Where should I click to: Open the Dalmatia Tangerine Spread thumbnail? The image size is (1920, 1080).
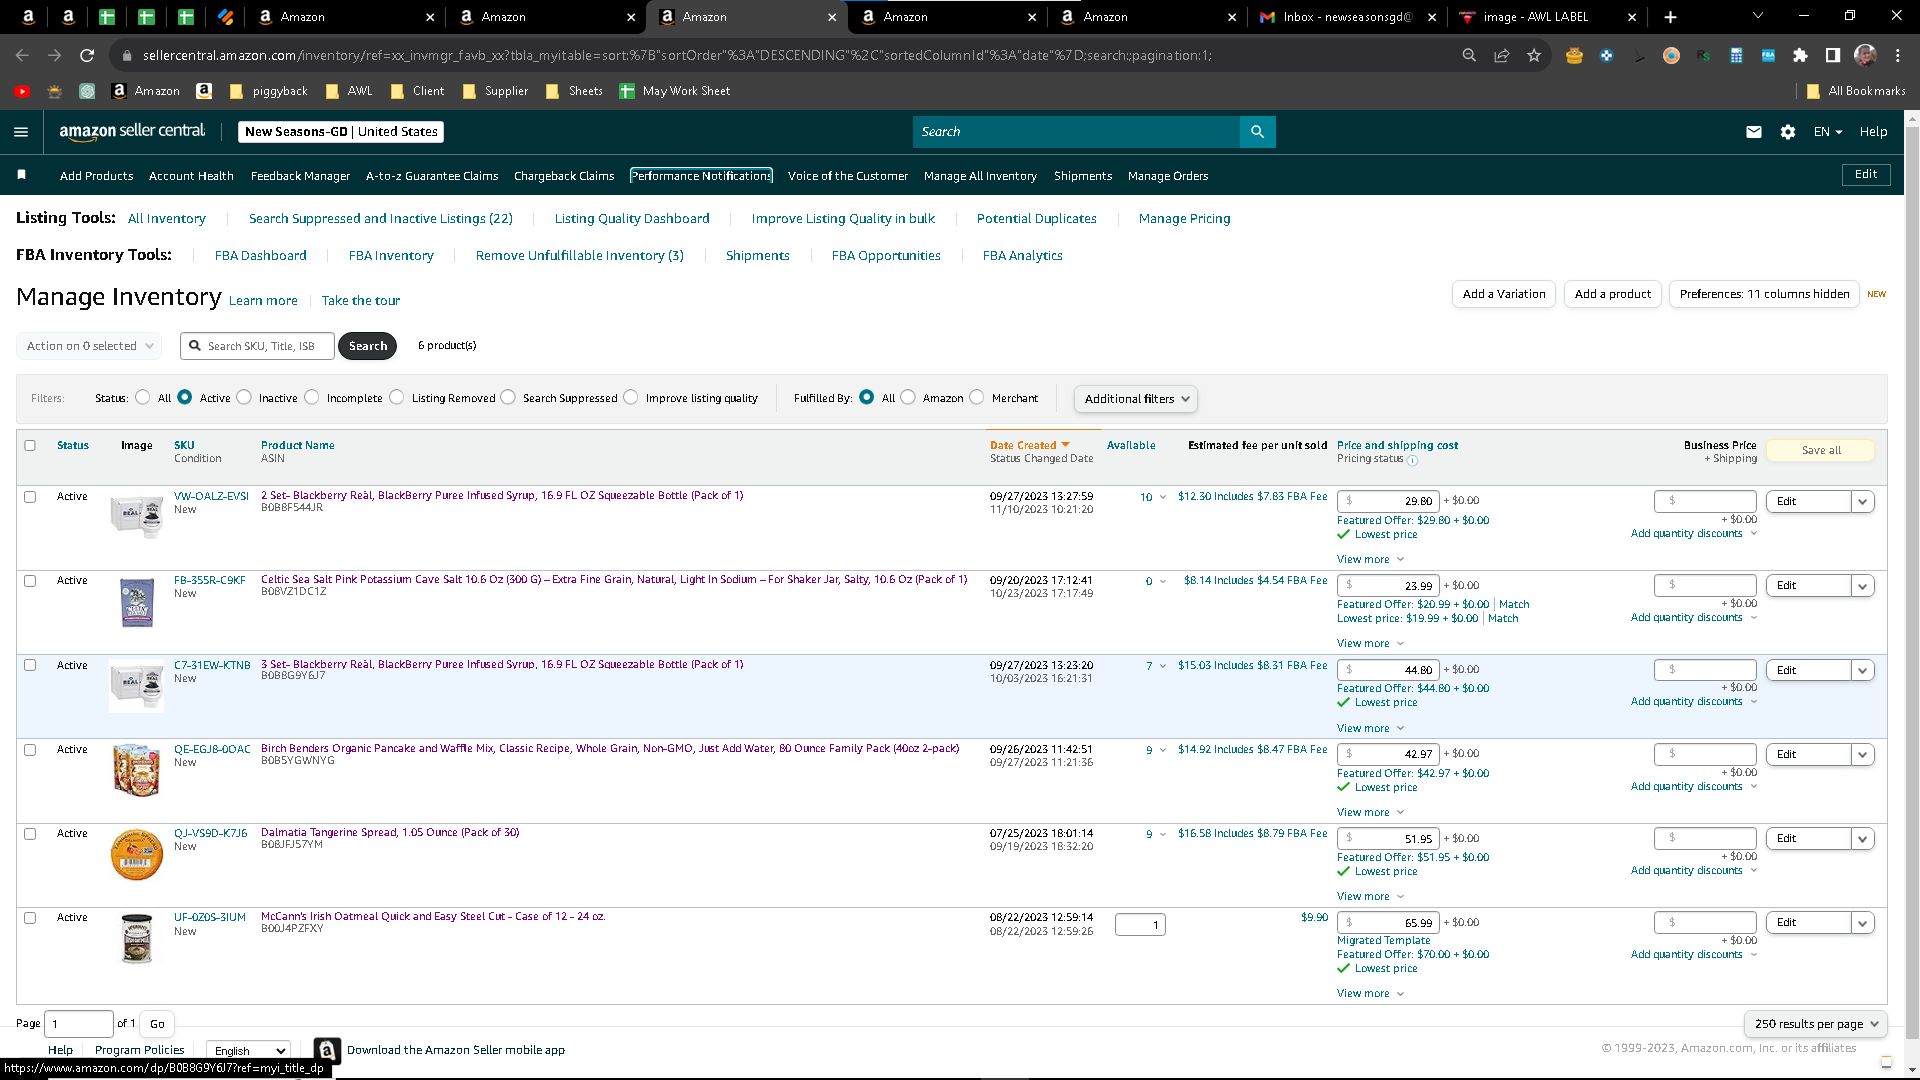[136, 854]
